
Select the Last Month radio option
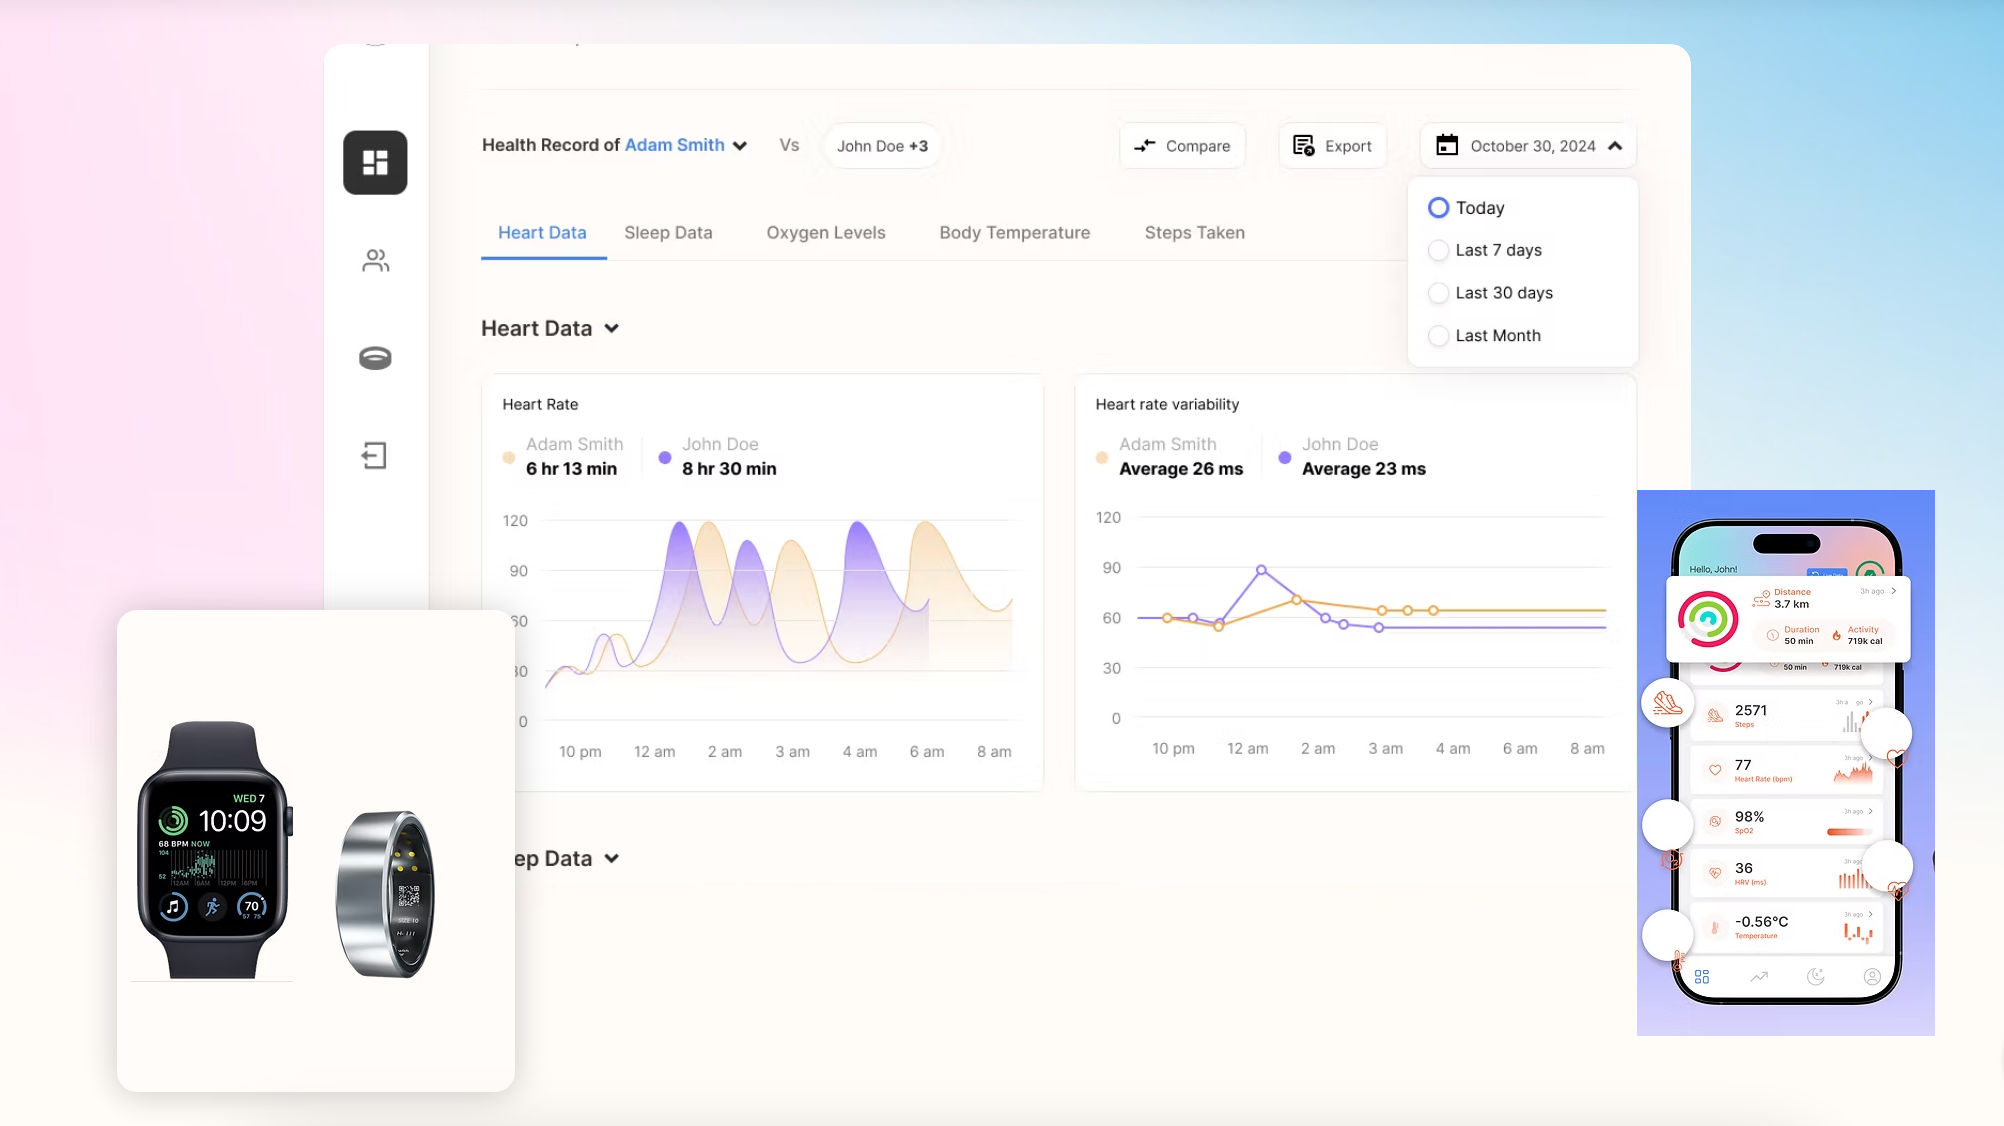pos(1438,336)
